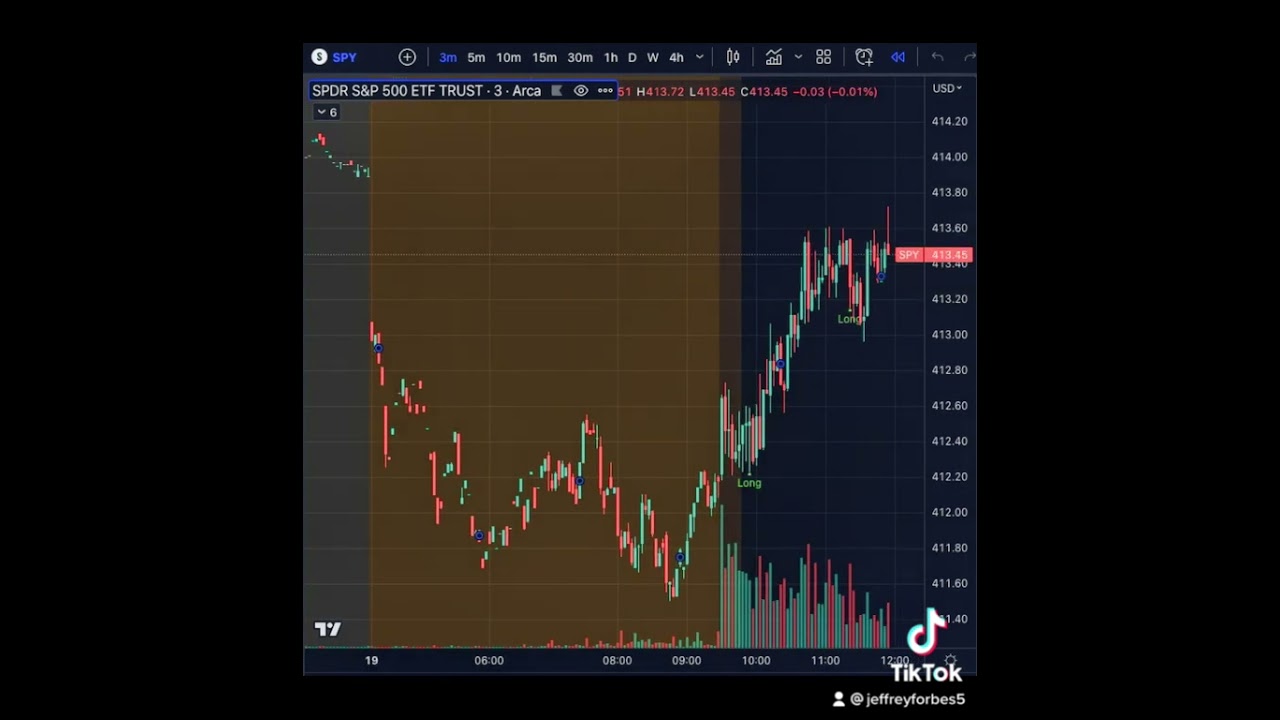The image size is (1280, 720).
Task: Switch to the 10m timeframe
Action: [508, 57]
